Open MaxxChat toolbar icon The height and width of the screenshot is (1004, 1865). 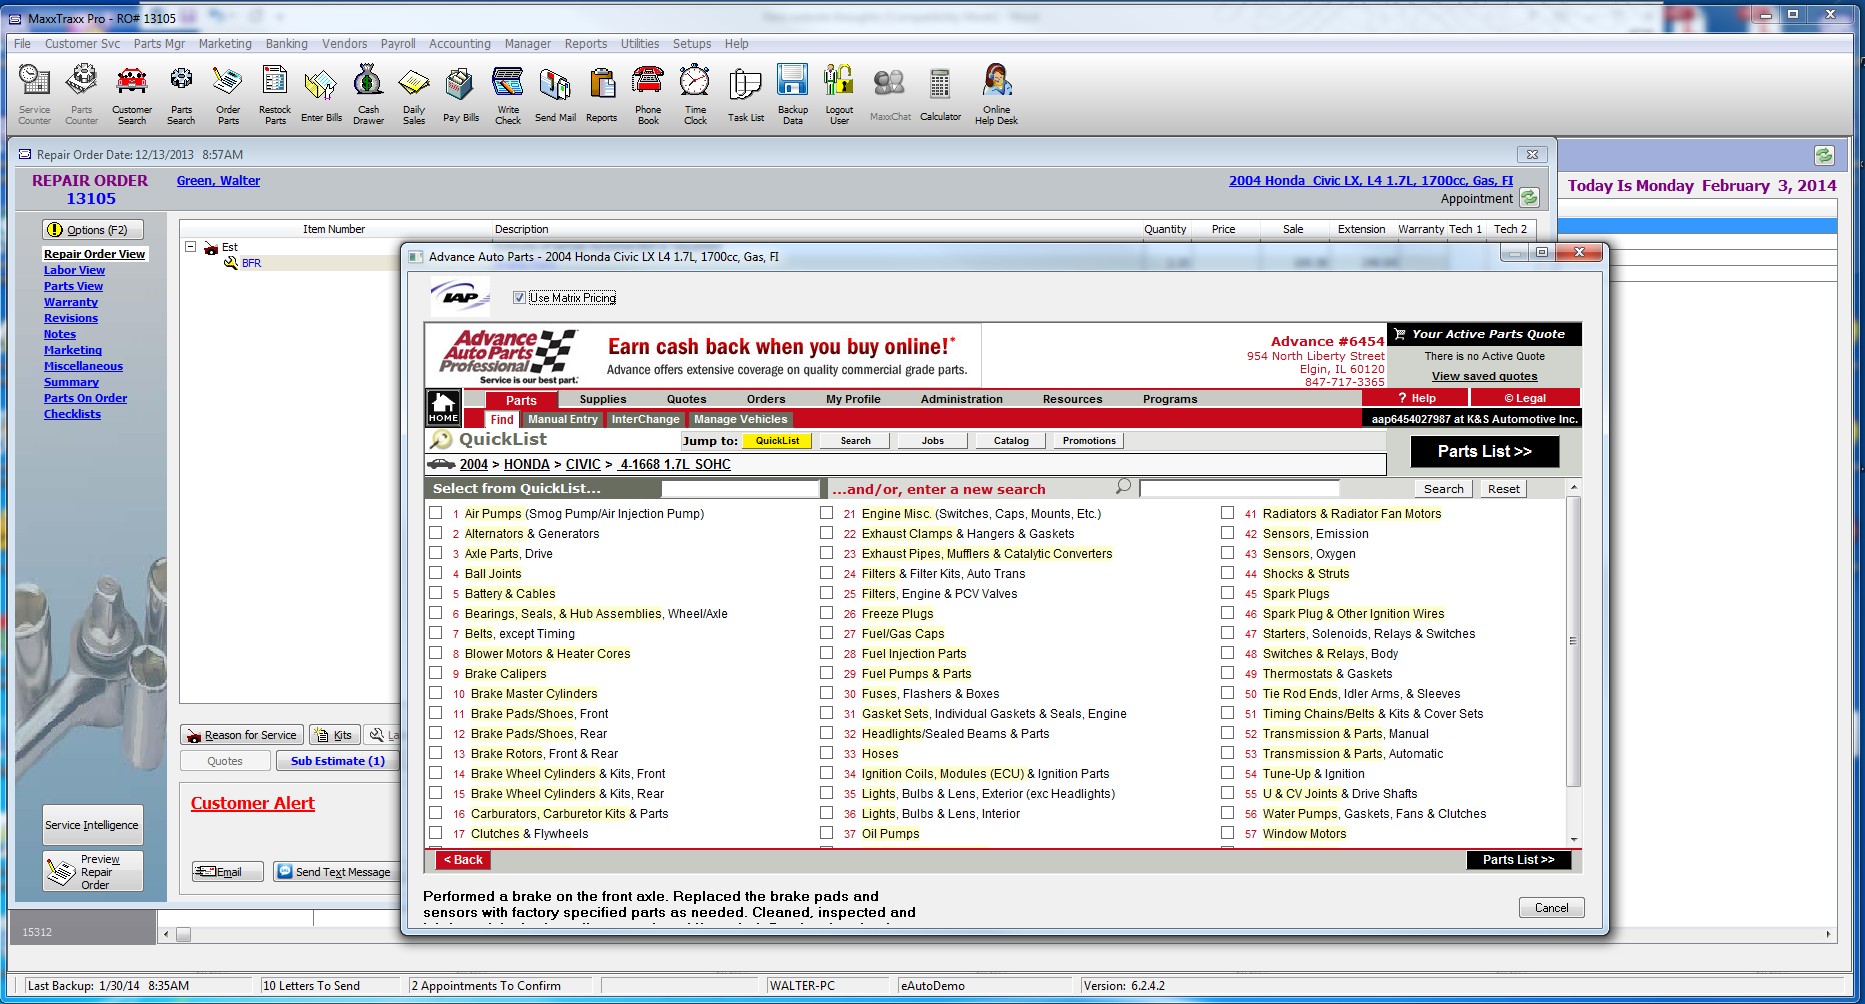click(x=890, y=94)
